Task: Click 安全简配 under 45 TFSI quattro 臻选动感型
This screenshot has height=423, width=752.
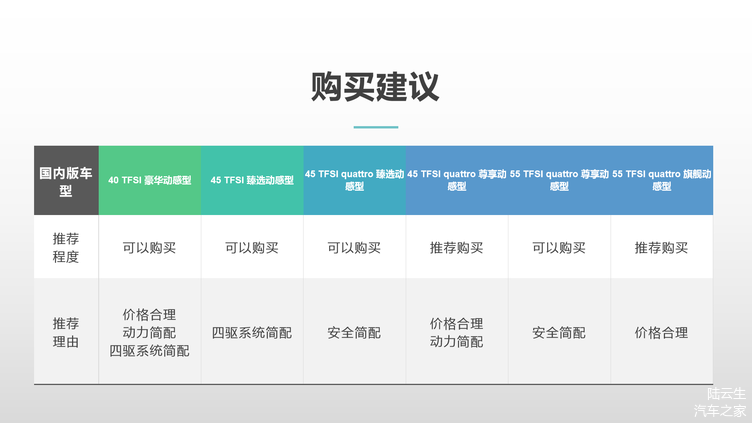Action: [354, 333]
